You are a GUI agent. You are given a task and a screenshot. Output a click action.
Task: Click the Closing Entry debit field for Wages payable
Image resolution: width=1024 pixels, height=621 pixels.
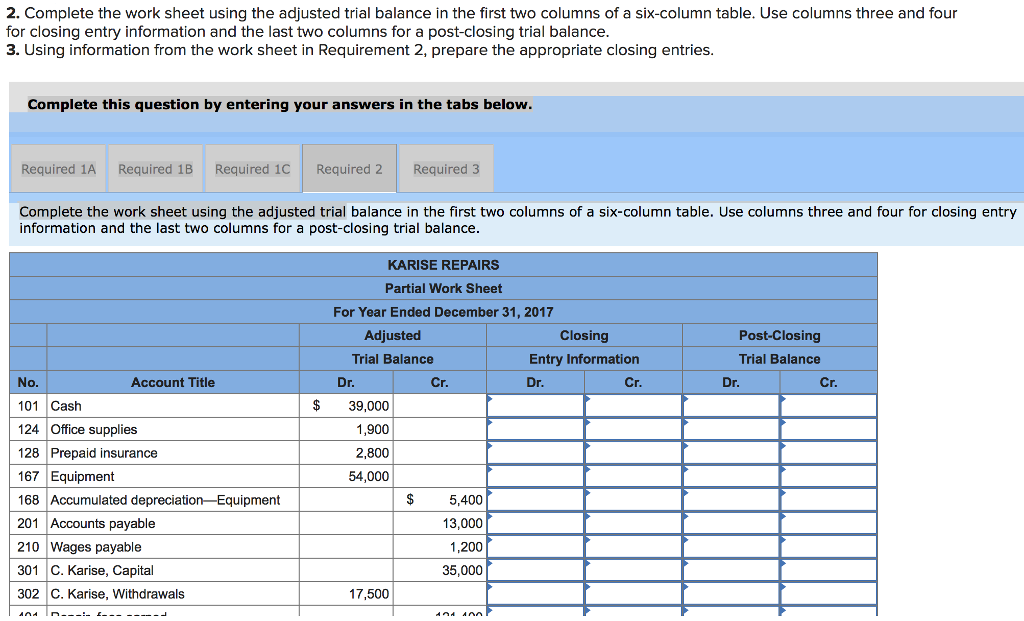tap(535, 546)
